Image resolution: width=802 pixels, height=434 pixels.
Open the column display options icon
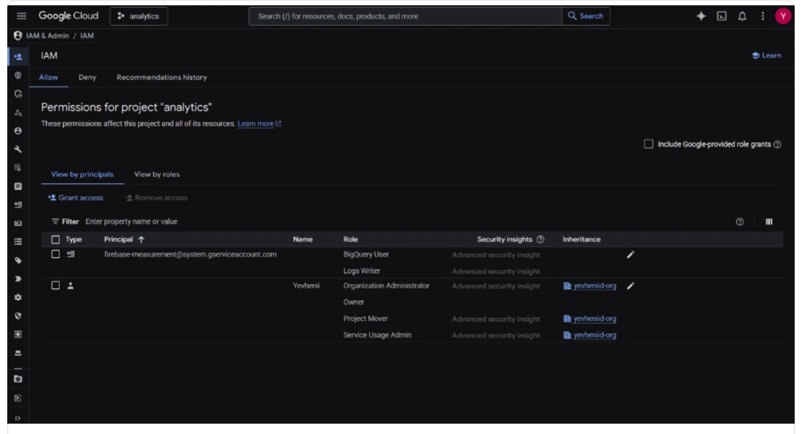769,221
